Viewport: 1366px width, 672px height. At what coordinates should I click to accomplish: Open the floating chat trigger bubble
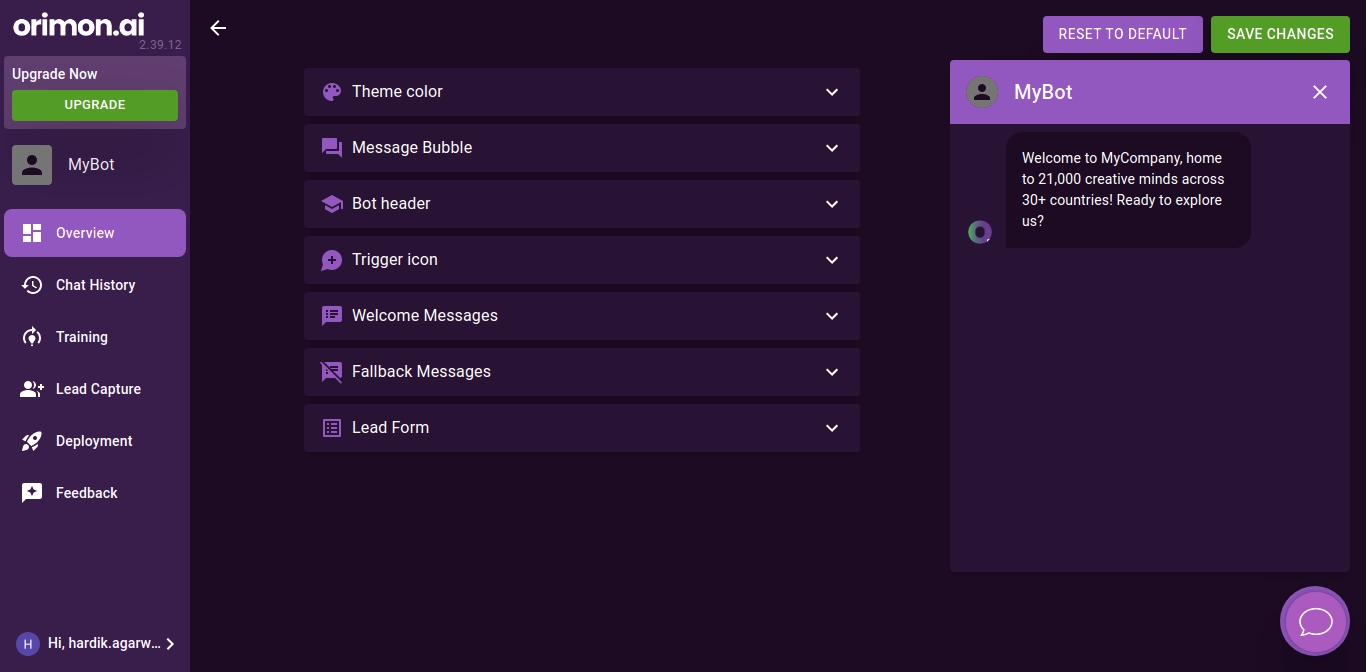1315,621
